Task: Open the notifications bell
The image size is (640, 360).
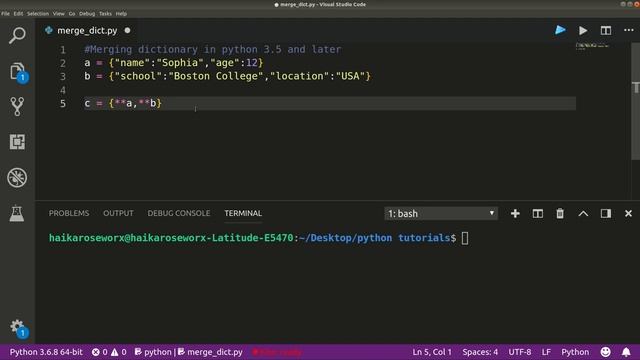Action: coord(626,352)
